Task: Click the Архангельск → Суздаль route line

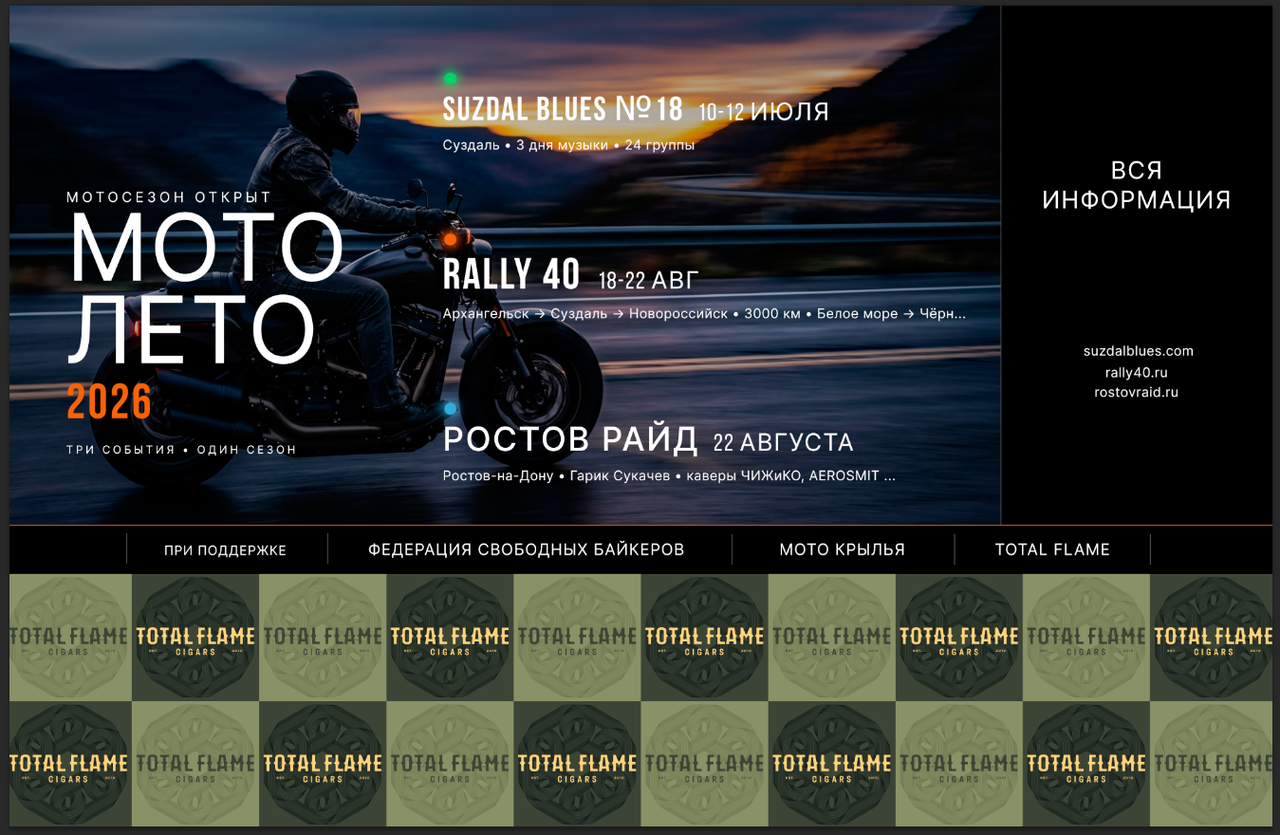Action: (x=705, y=314)
